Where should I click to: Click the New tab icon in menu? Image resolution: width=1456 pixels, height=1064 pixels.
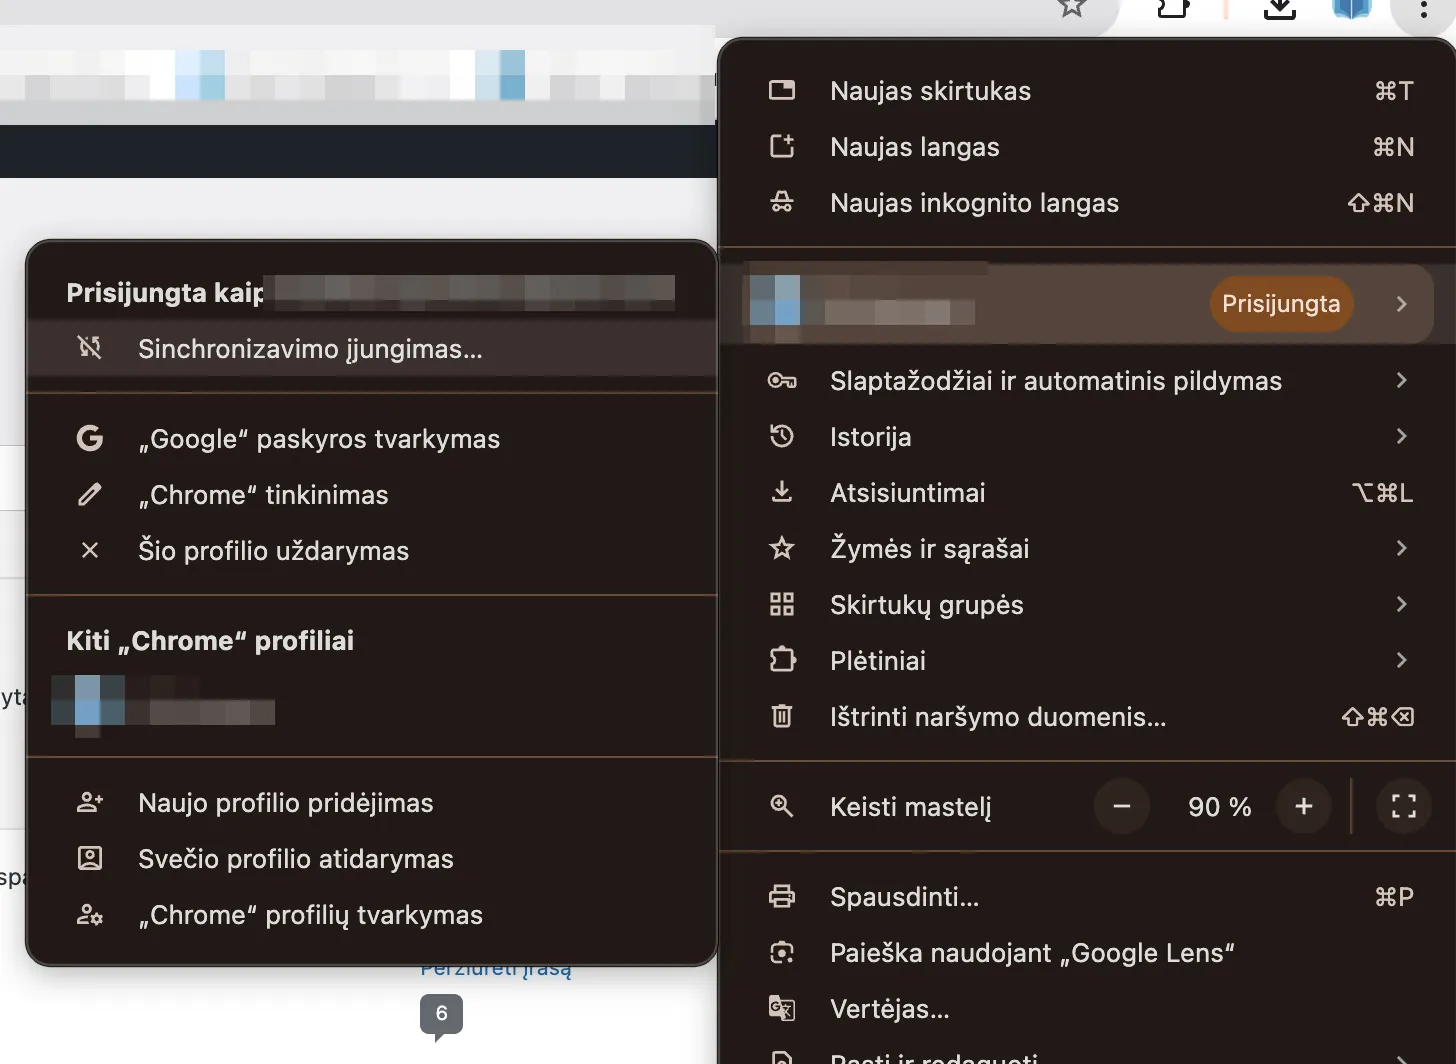pos(782,91)
